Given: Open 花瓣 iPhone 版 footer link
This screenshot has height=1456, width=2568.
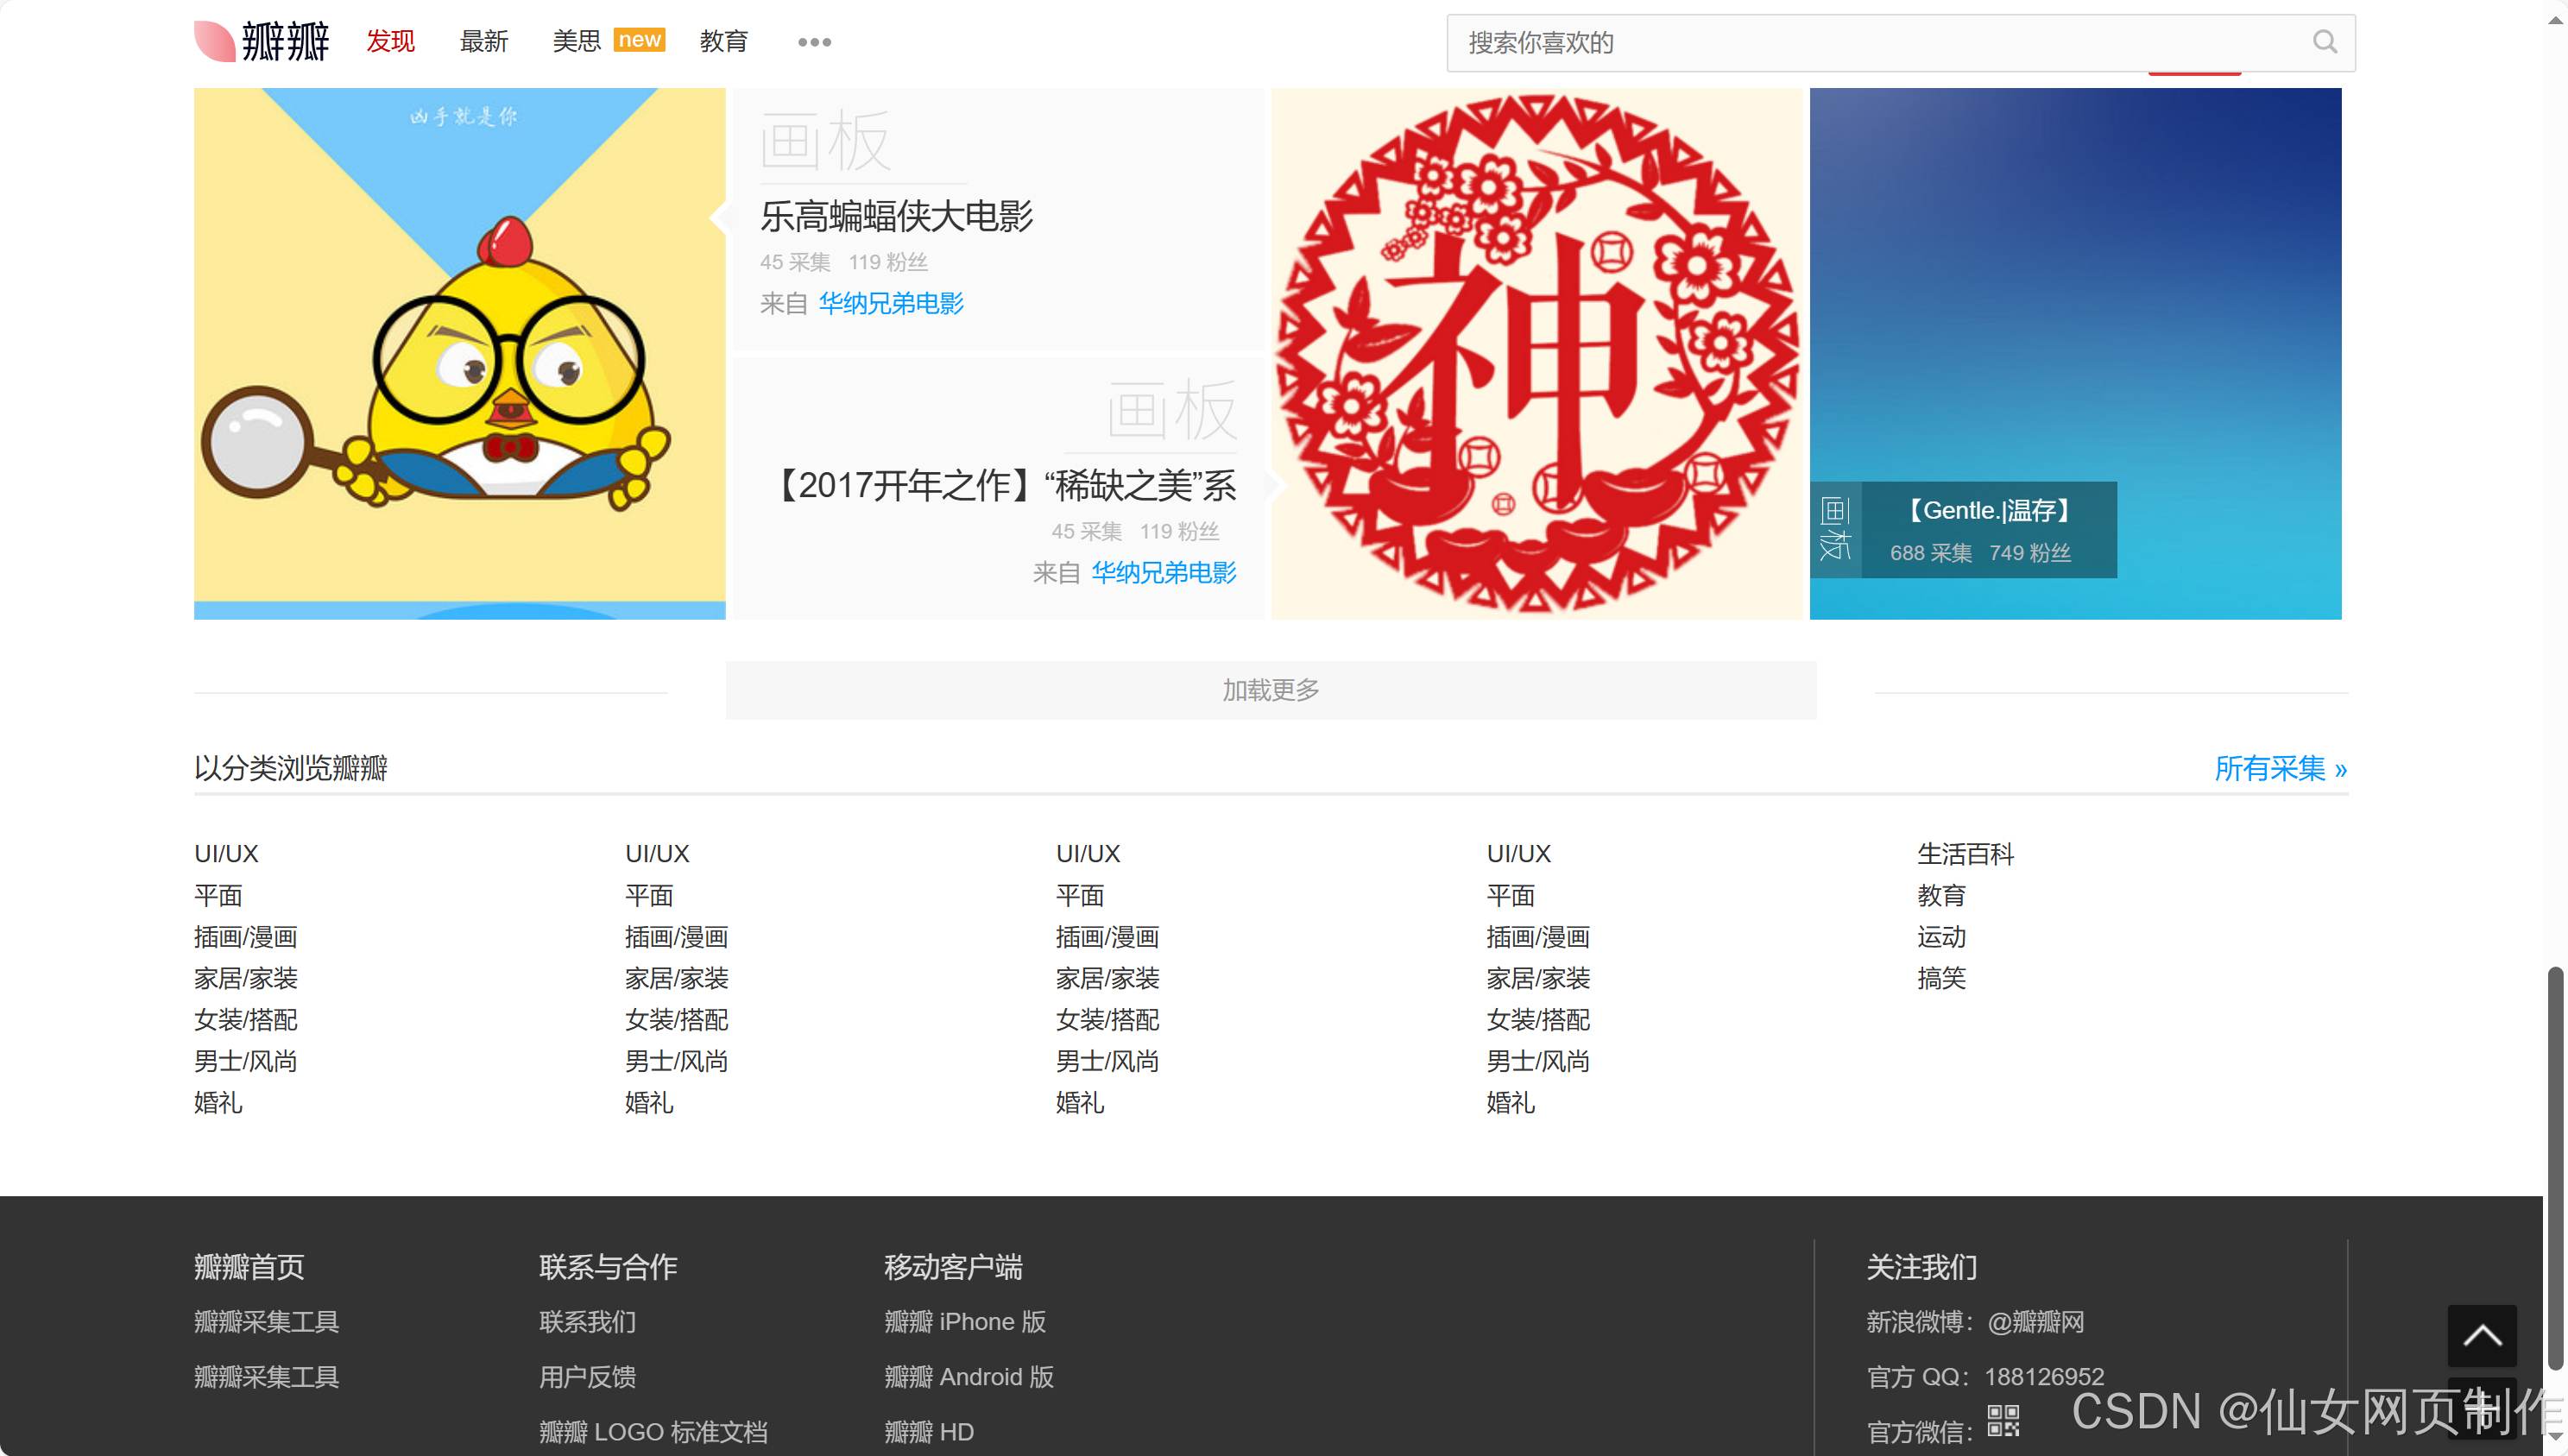Looking at the screenshot, I should (964, 1321).
